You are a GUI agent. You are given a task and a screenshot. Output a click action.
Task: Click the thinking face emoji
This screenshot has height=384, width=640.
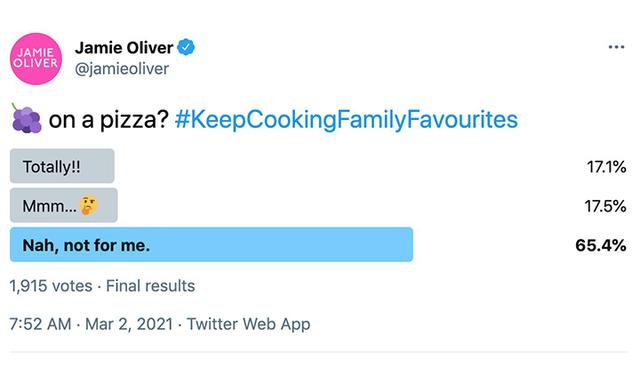pyautogui.click(x=88, y=205)
